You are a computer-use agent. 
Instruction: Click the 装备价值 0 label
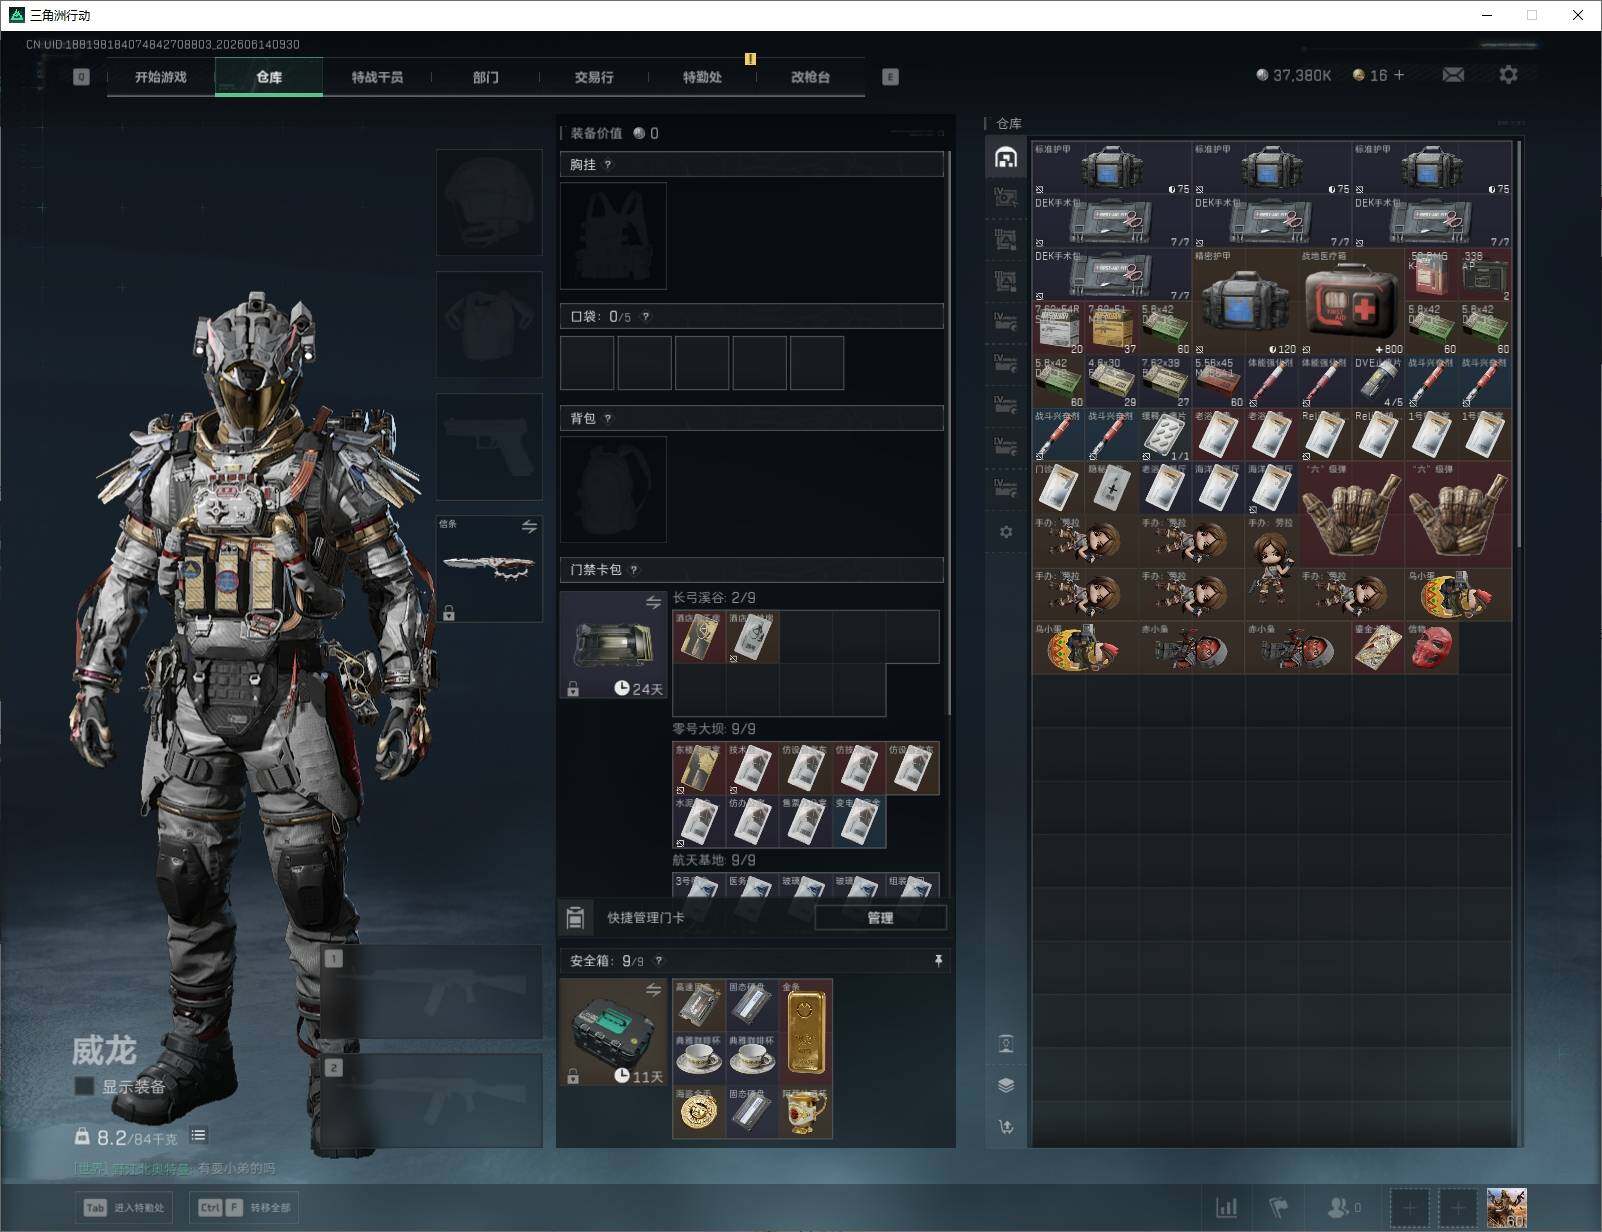click(x=614, y=133)
